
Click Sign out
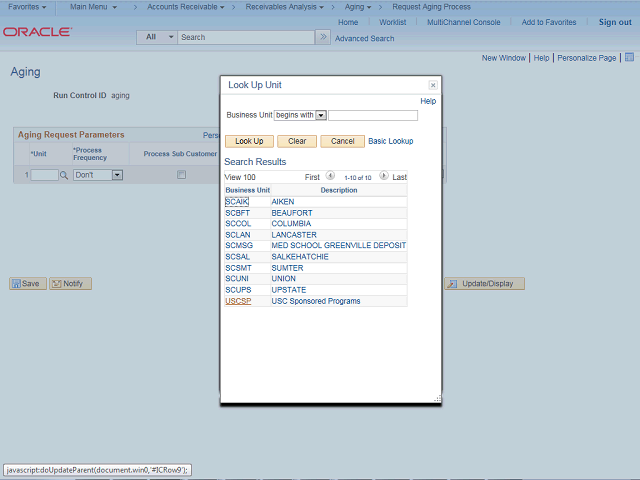click(x=615, y=22)
